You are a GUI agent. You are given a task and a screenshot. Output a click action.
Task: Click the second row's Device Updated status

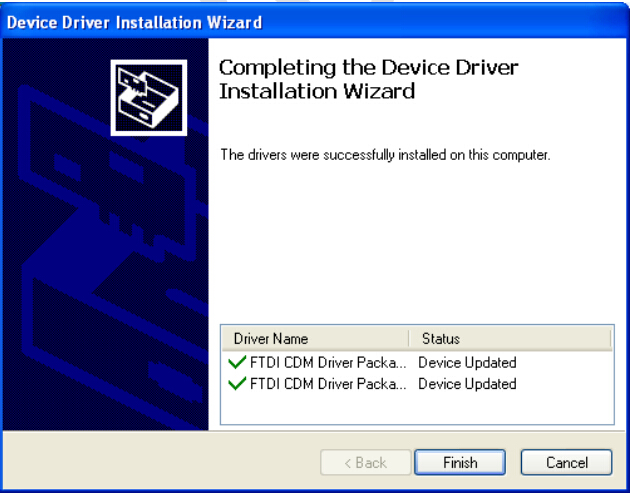pyautogui.click(x=467, y=384)
